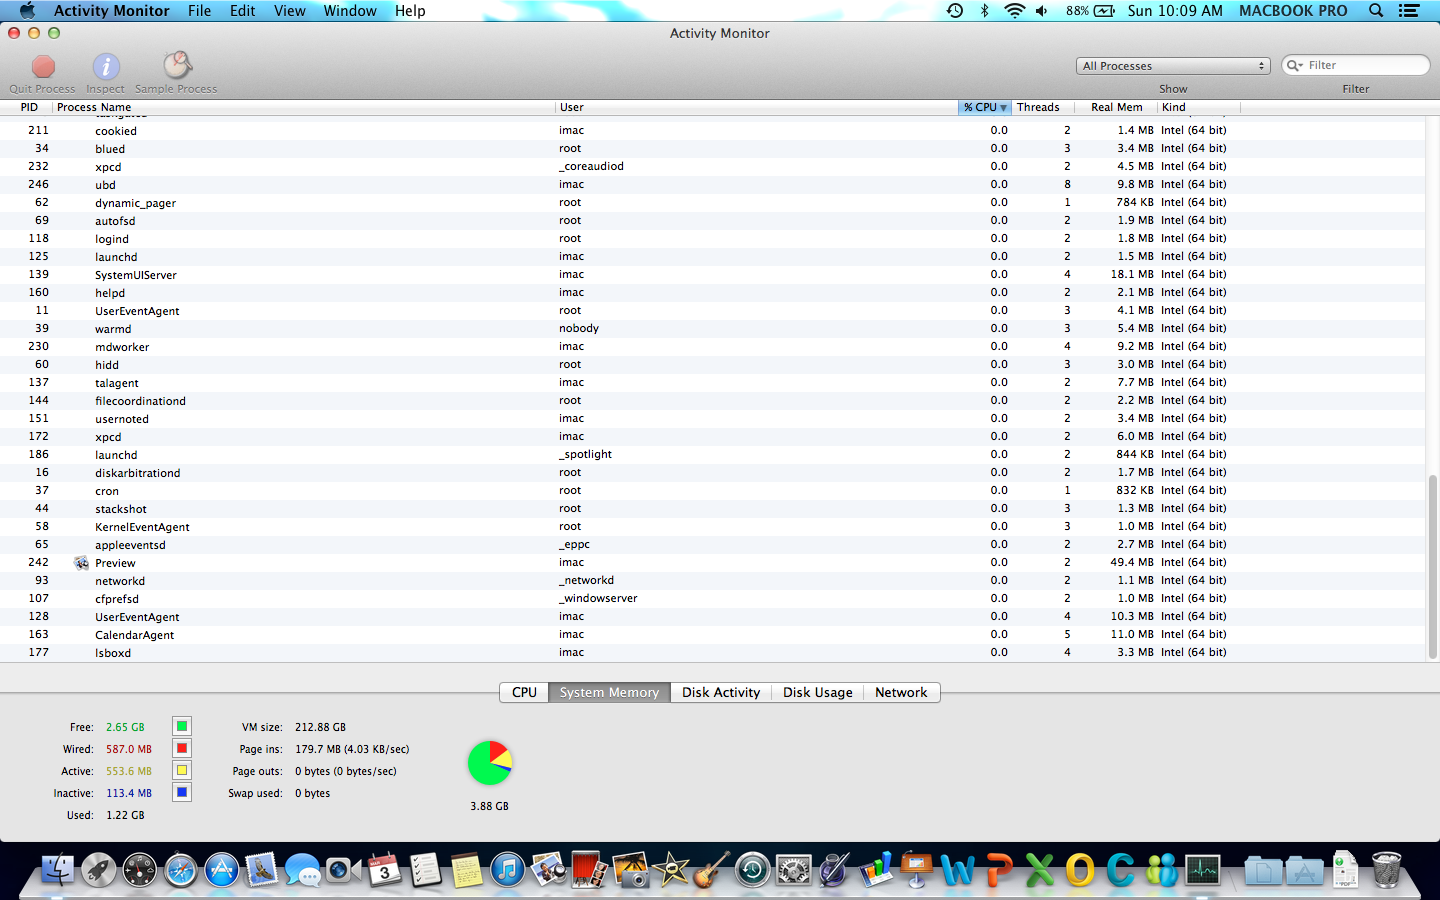This screenshot has width=1440, height=900.
Task: Click the Wi-Fi status icon in the menu bar
Action: pos(1014,10)
